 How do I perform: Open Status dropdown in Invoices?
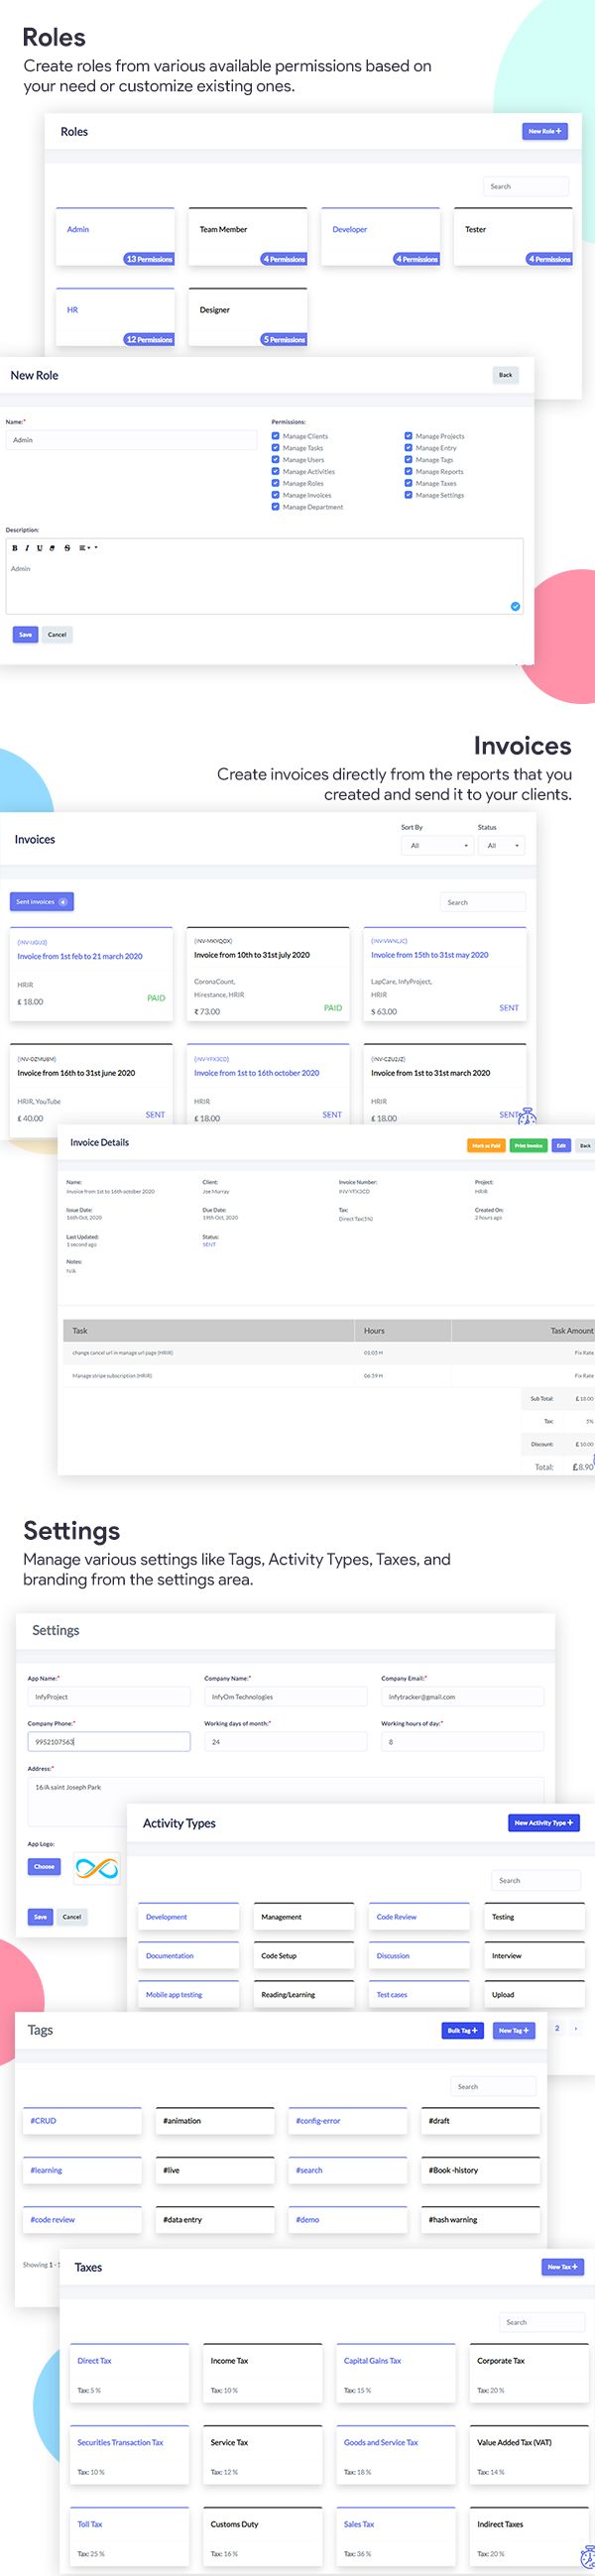[501, 846]
